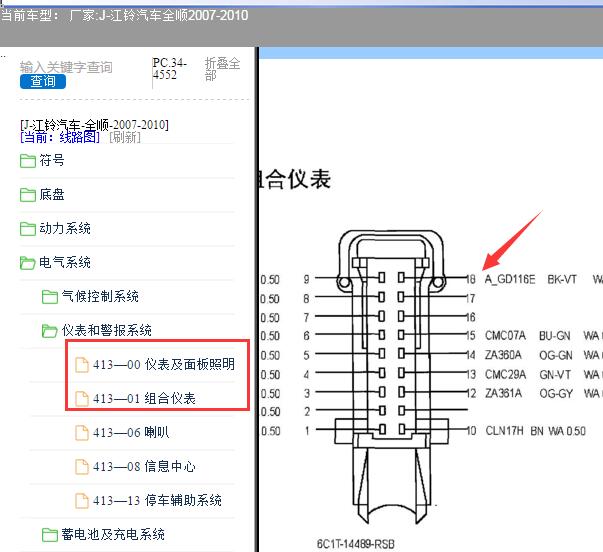The width and height of the screenshot is (603, 552).
Task: Open 413—08 信息中心 document
Action: pyautogui.click(x=144, y=466)
